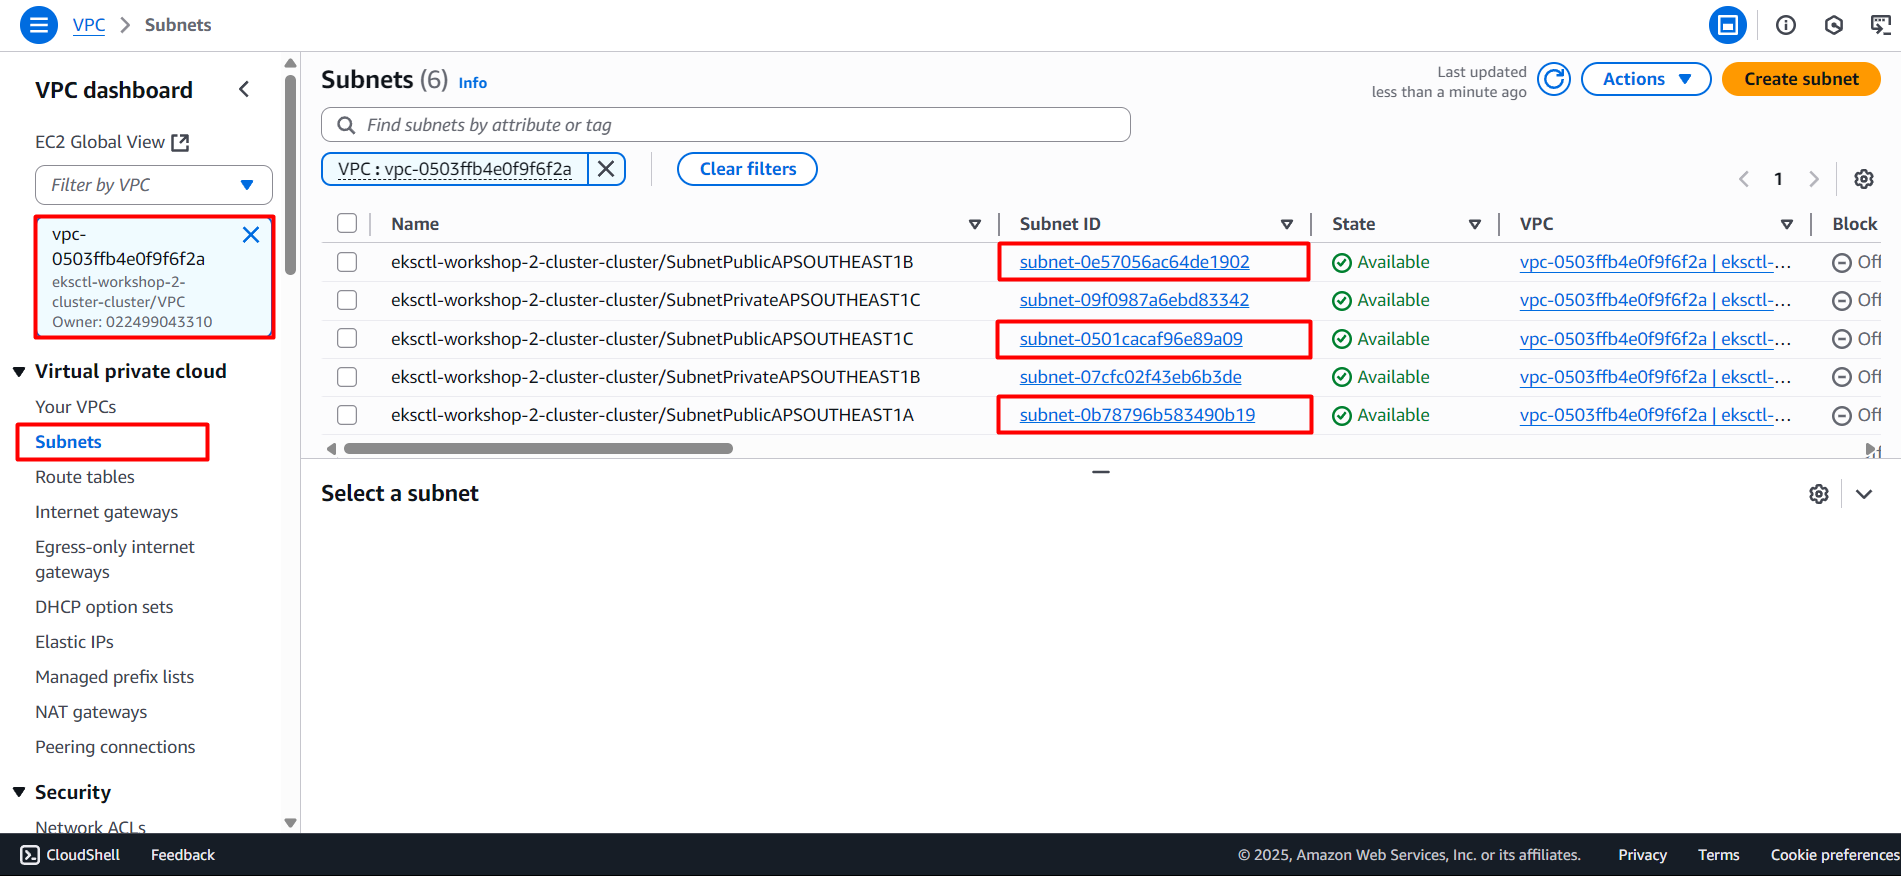Viewport: 1901px width, 876px height.
Task: Click the refresh subnets icon
Action: tap(1553, 79)
